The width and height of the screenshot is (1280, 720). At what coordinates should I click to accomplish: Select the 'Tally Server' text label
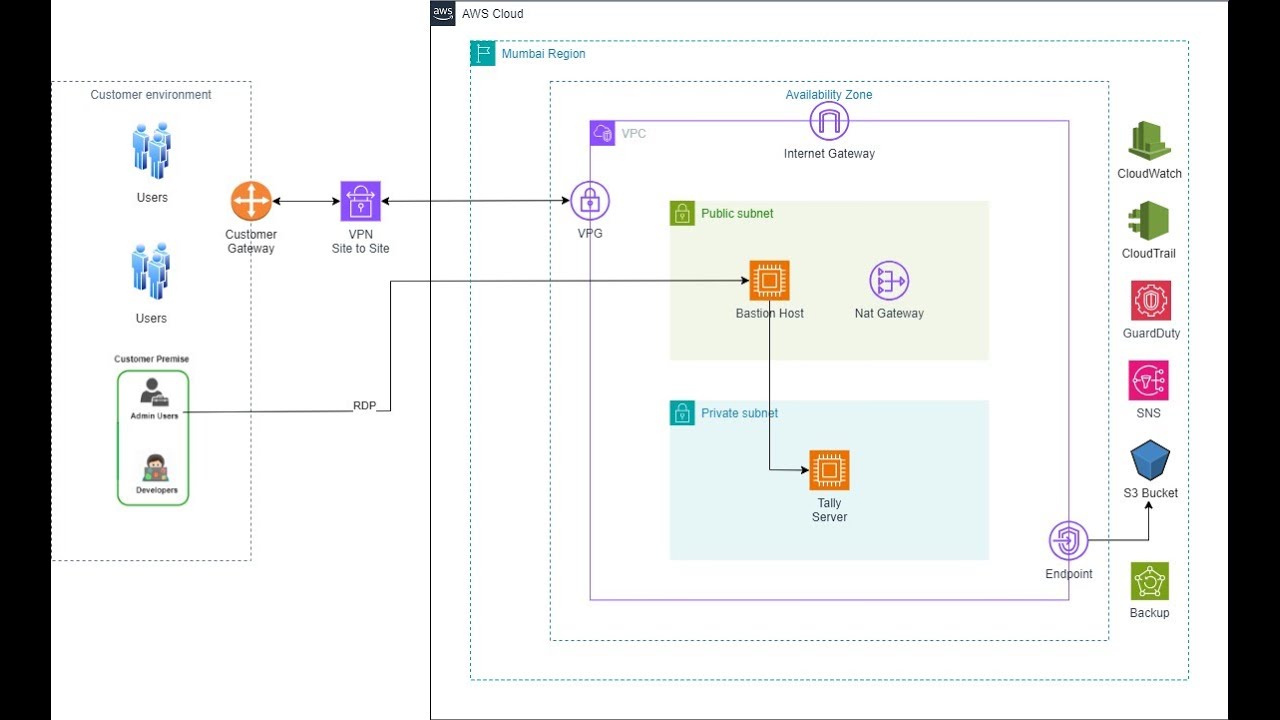click(829, 510)
